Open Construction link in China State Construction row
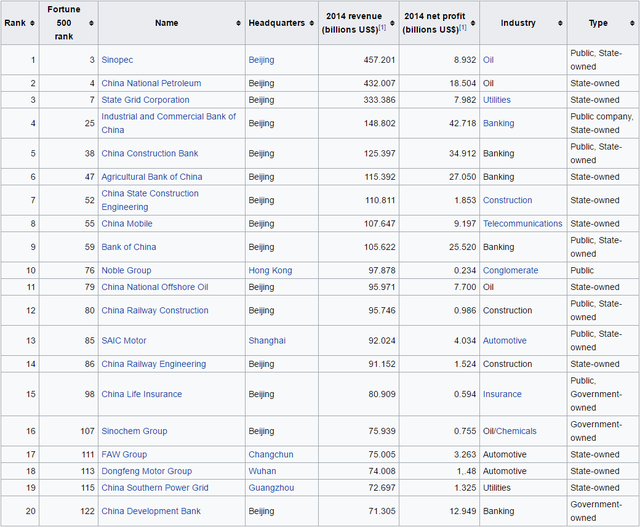This screenshot has width=640, height=527. point(507,200)
